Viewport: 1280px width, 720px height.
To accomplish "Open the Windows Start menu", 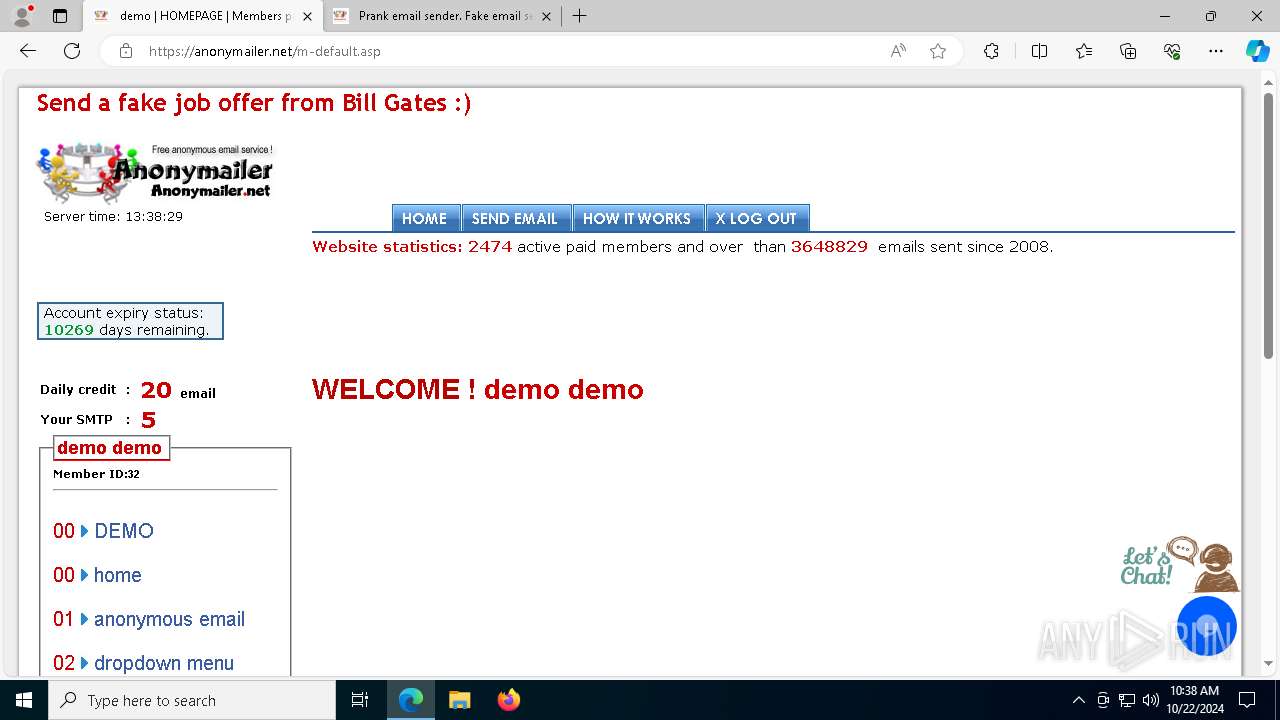I will coord(24,700).
